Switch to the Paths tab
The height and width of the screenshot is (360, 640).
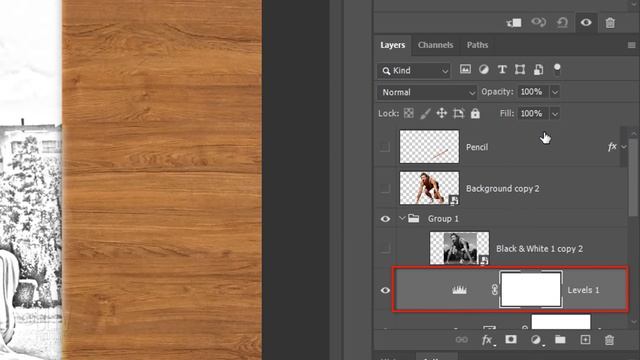click(477, 45)
